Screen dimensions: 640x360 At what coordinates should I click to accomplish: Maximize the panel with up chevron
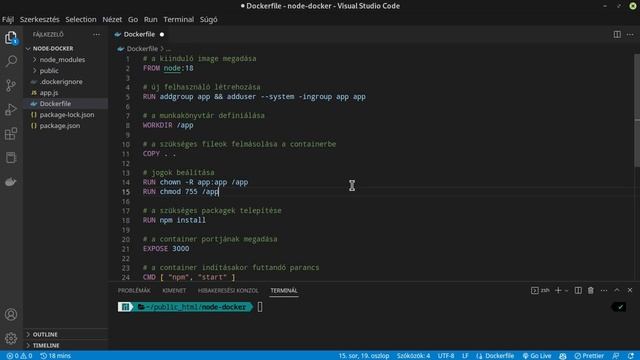pos(617,290)
